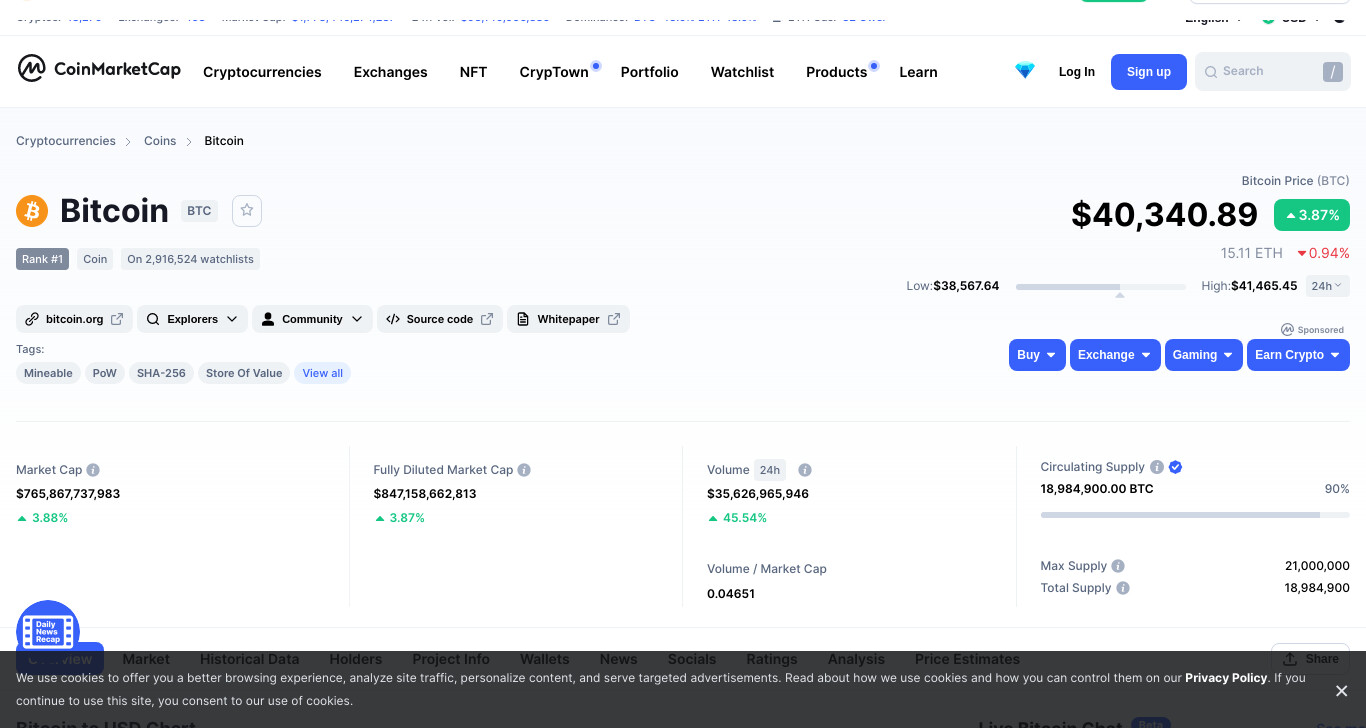Click the 24h selector next to Volume
The height and width of the screenshot is (728, 1366).
click(x=769, y=470)
